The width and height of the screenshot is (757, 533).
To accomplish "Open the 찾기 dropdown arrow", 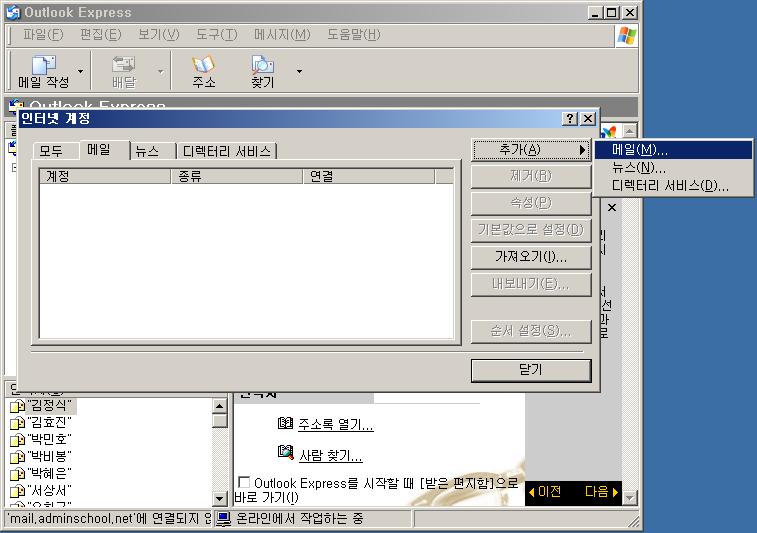I will click(x=298, y=72).
